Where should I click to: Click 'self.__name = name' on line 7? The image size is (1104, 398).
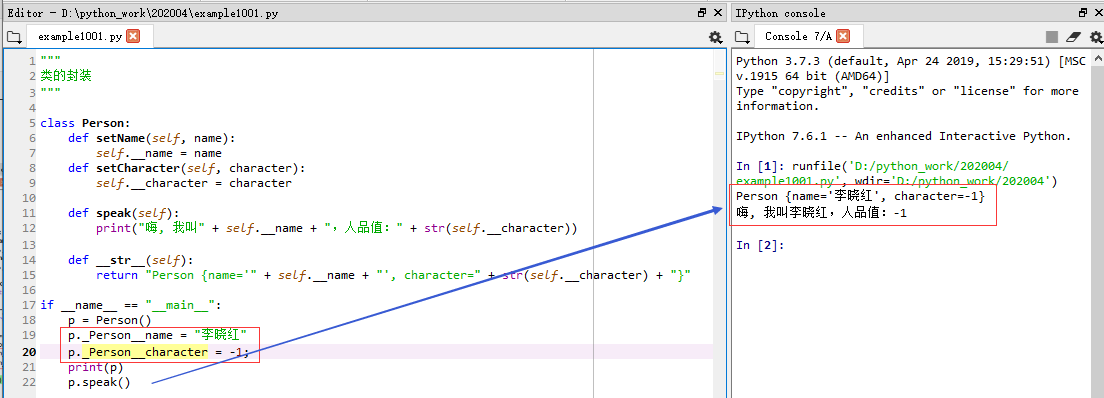(159, 153)
